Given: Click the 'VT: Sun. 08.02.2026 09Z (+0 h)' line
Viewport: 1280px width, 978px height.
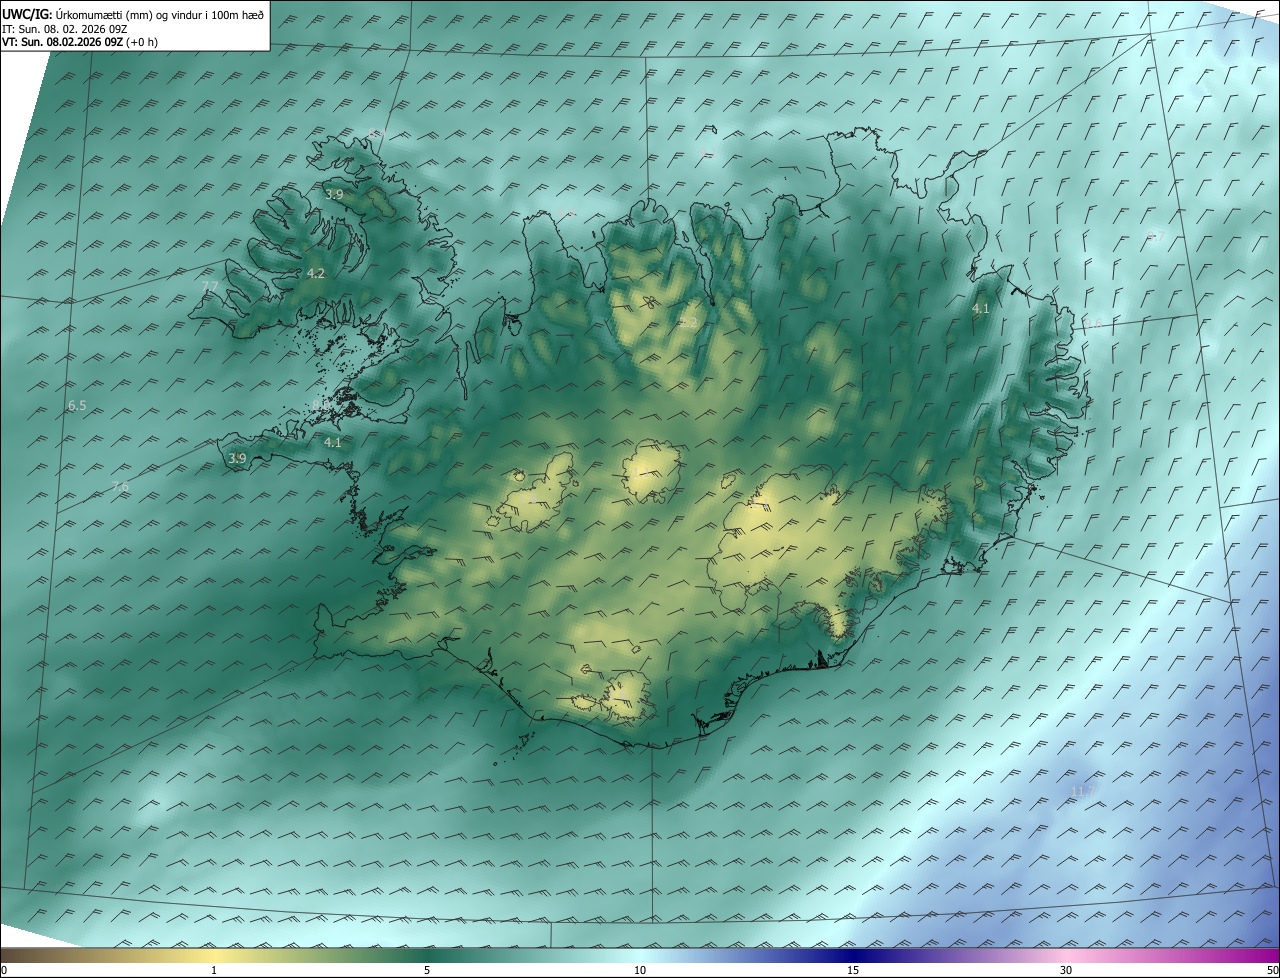Looking at the screenshot, I should (80, 42).
